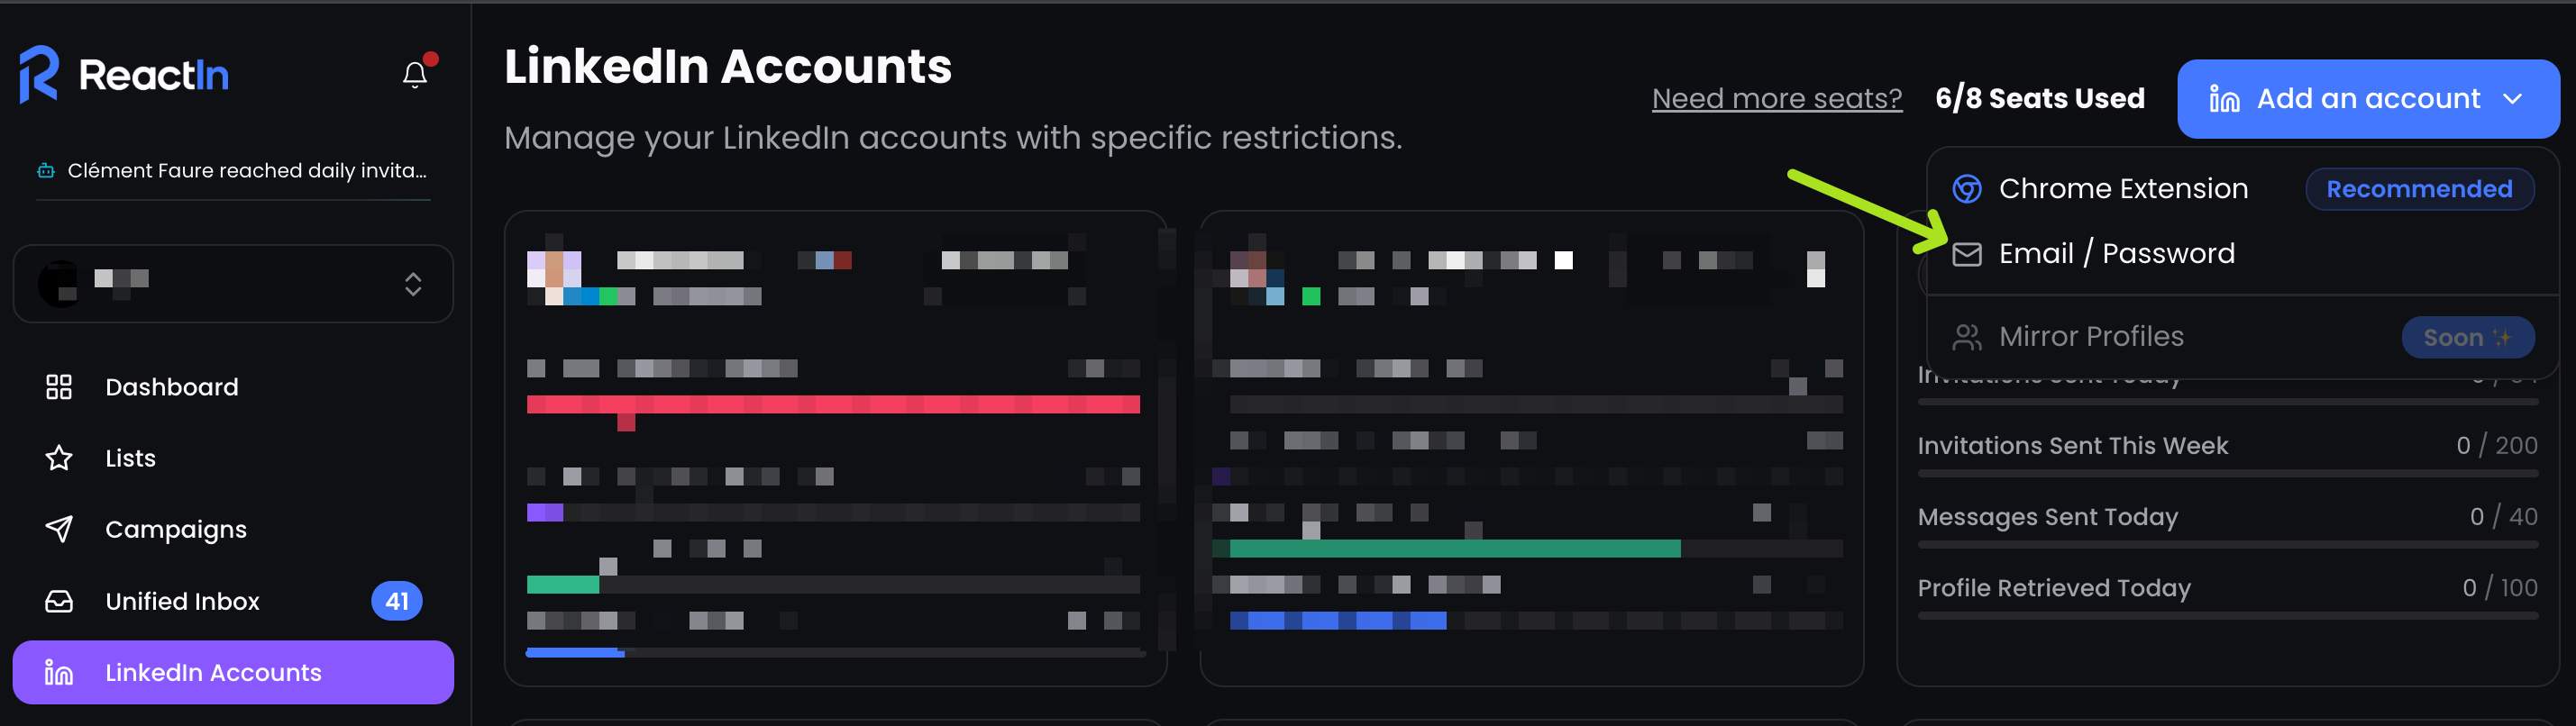Expand the workspace switcher chevrons
Viewport: 2576px width, 726px height.
coord(413,284)
